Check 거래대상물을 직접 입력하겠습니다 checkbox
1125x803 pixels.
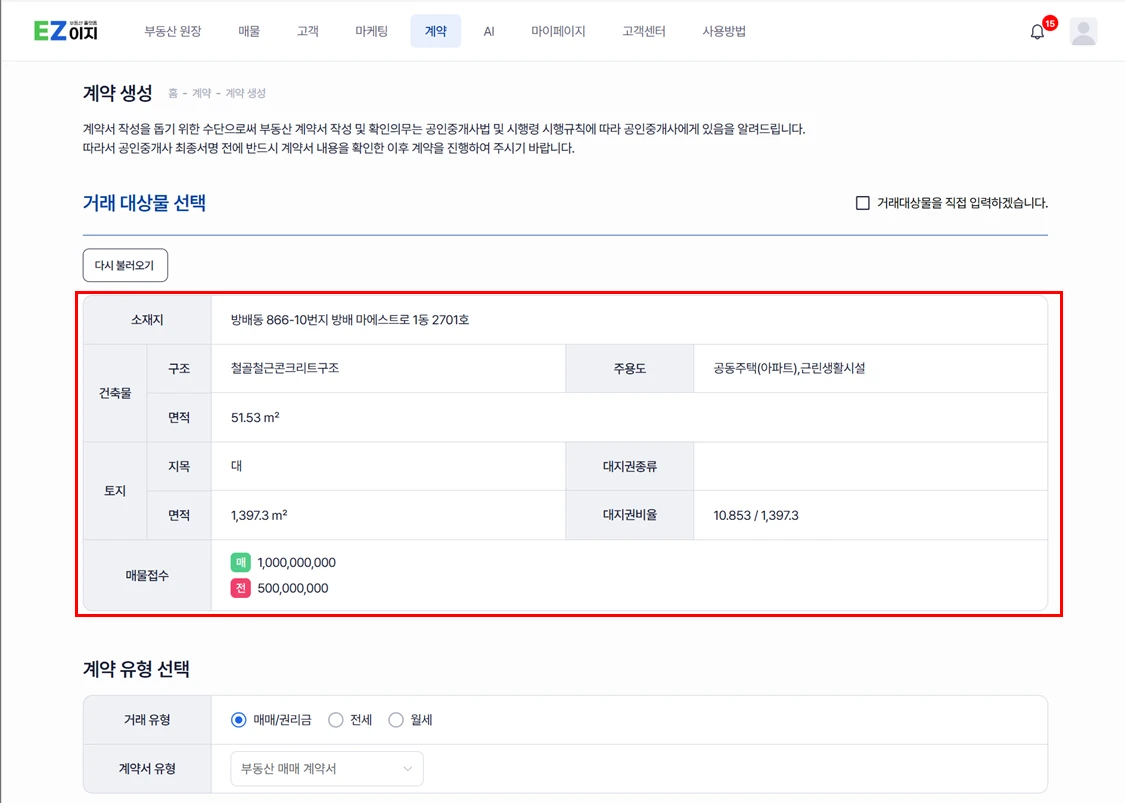[x=862, y=203]
